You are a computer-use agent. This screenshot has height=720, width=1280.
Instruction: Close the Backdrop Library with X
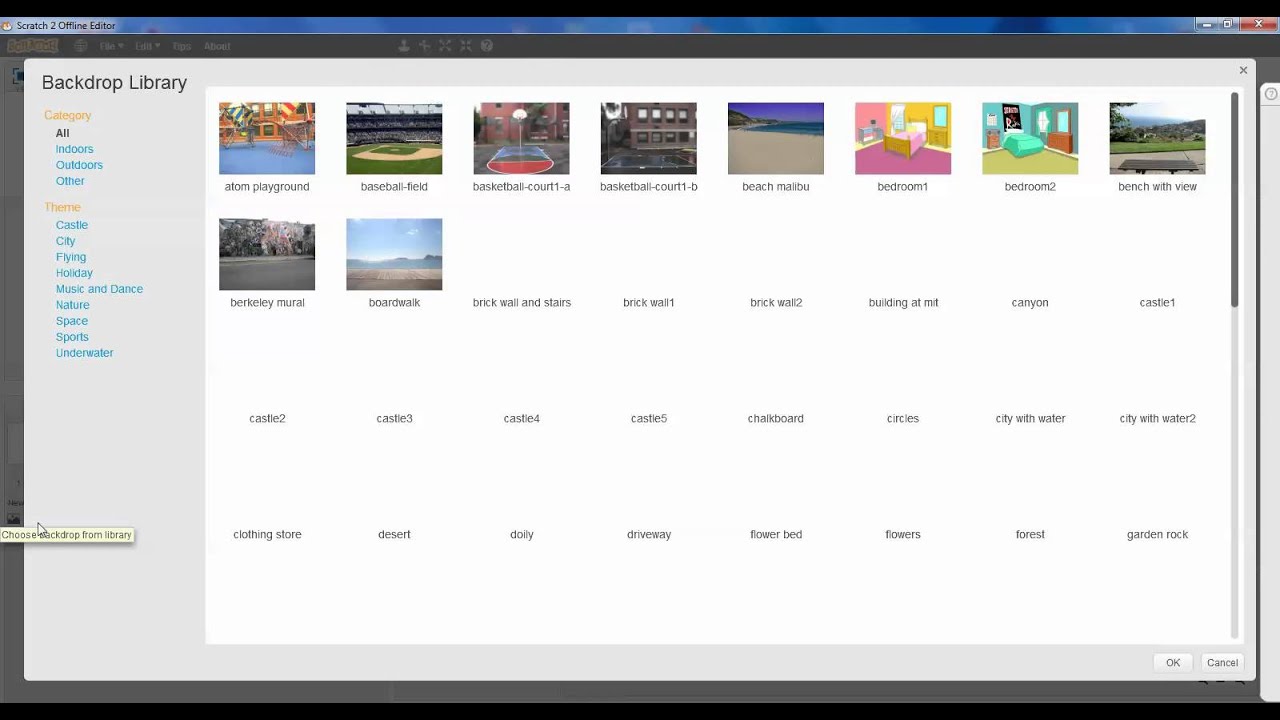click(x=1243, y=70)
